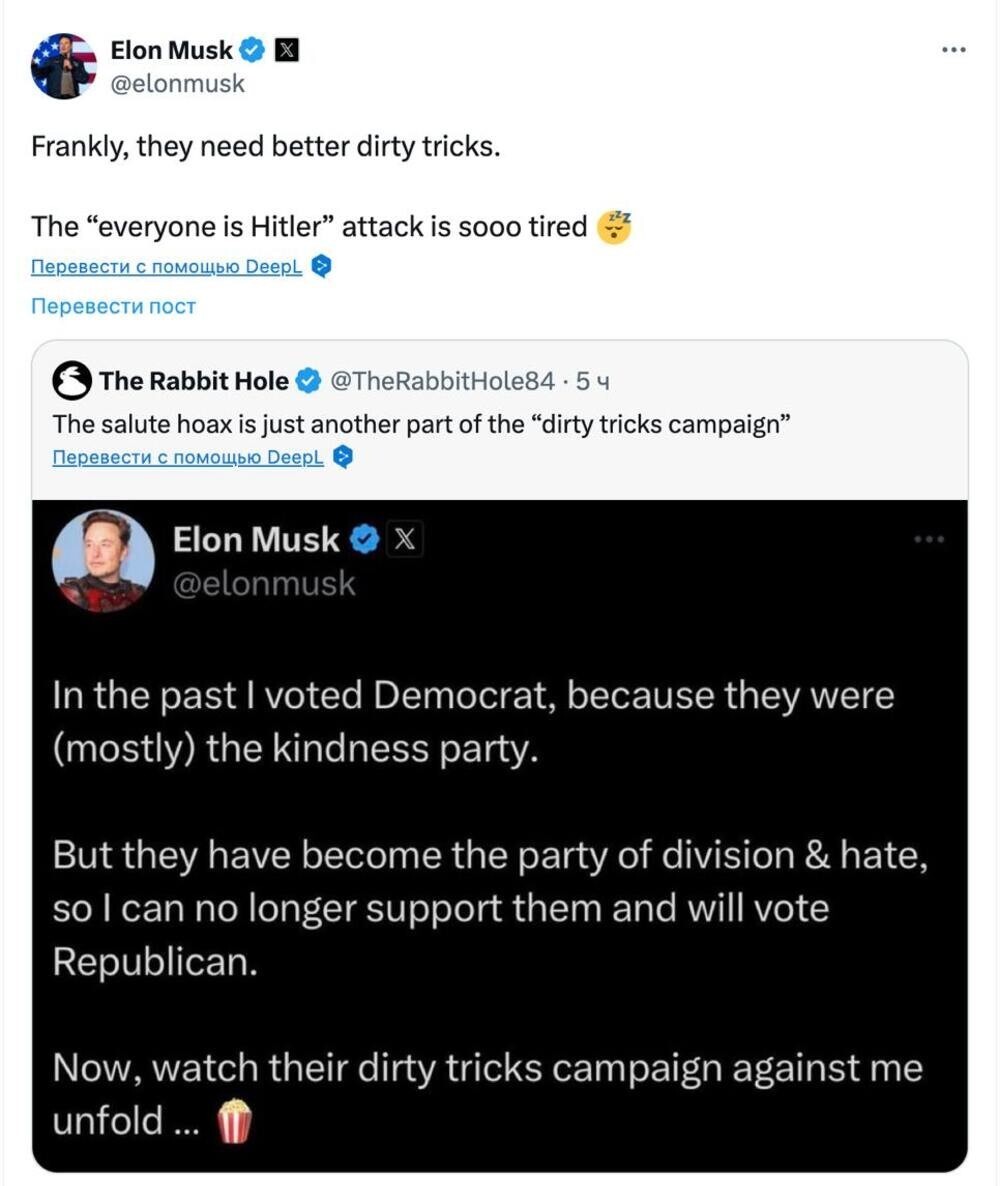Translate main post with DeepL link
Image resolution: width=1000 pixels, height=1186 pixels.
tap(166, 266)
